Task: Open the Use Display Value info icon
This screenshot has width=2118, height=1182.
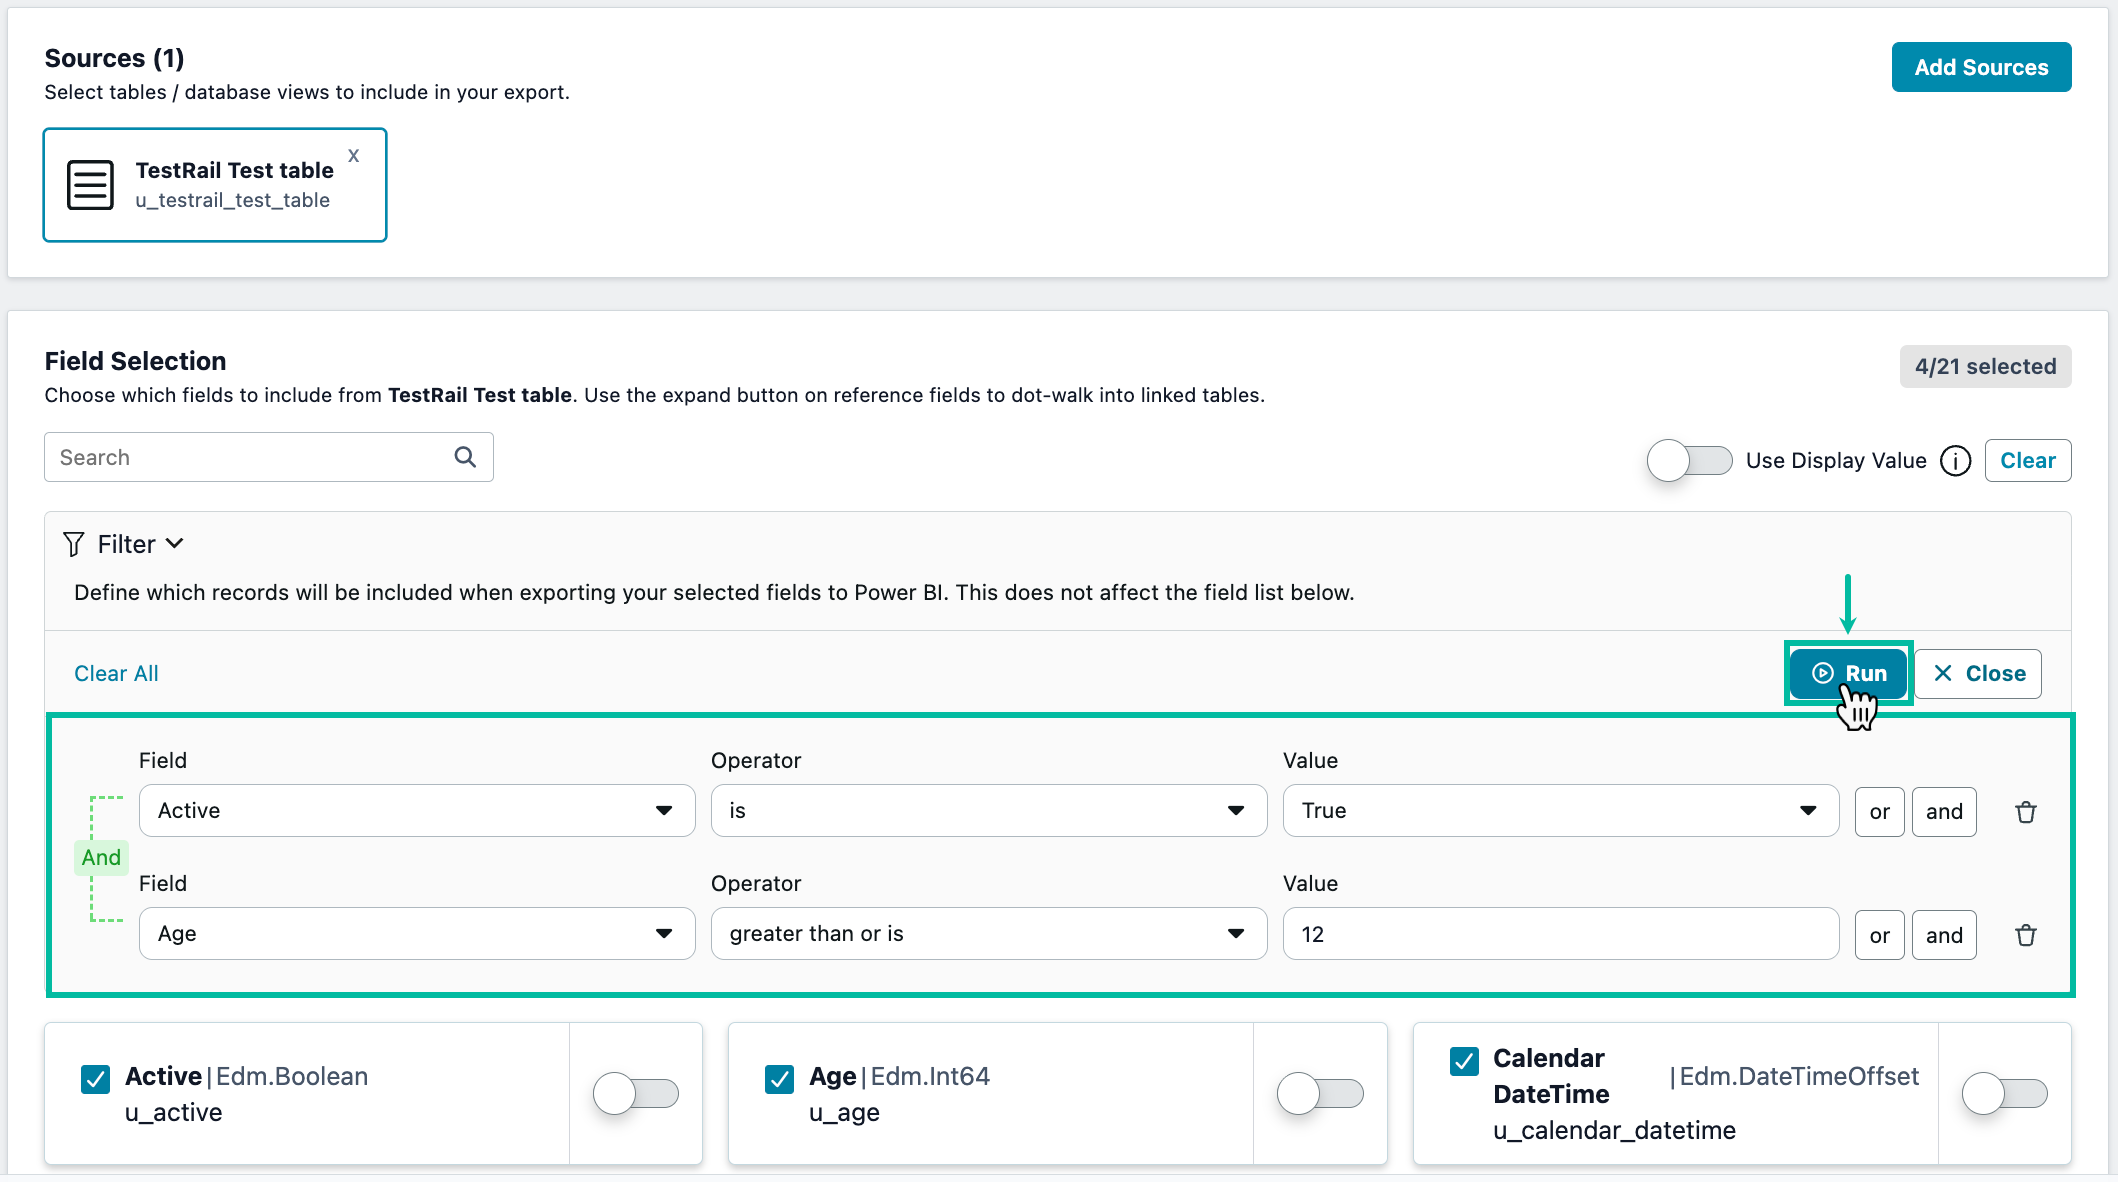Action: 1955,461
